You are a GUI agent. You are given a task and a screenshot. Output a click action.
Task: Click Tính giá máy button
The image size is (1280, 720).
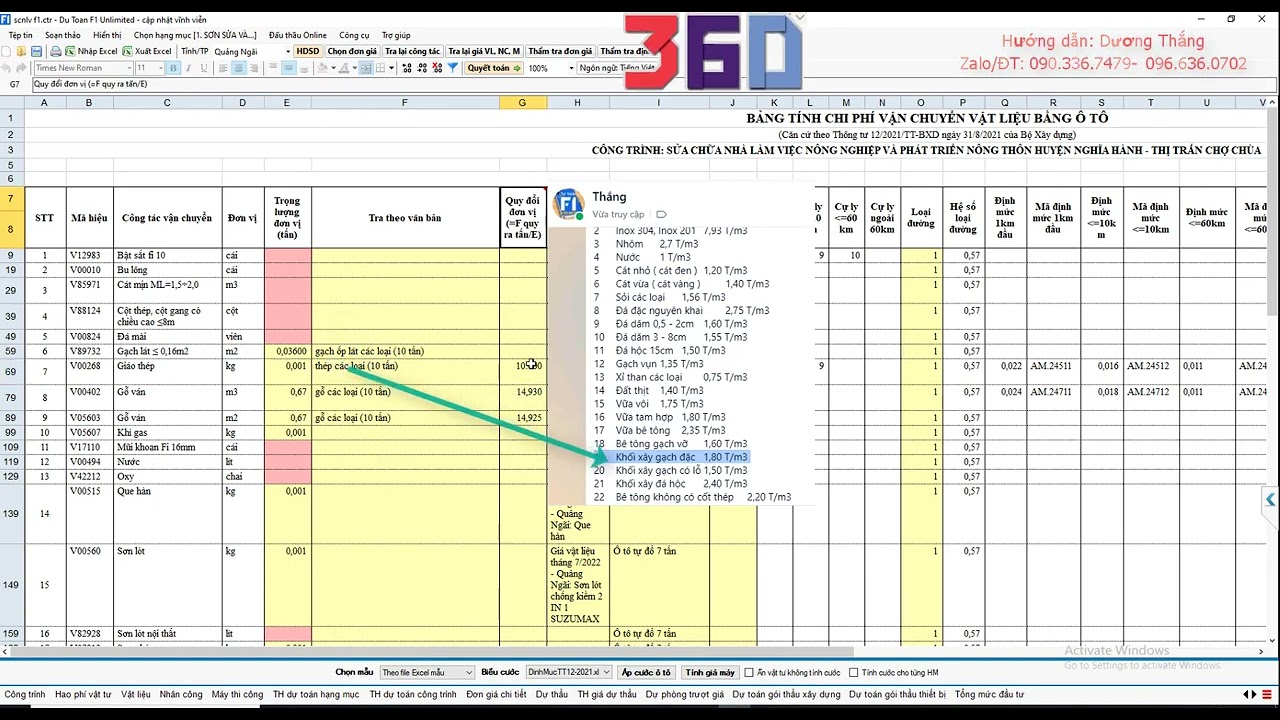pos(710,673)
